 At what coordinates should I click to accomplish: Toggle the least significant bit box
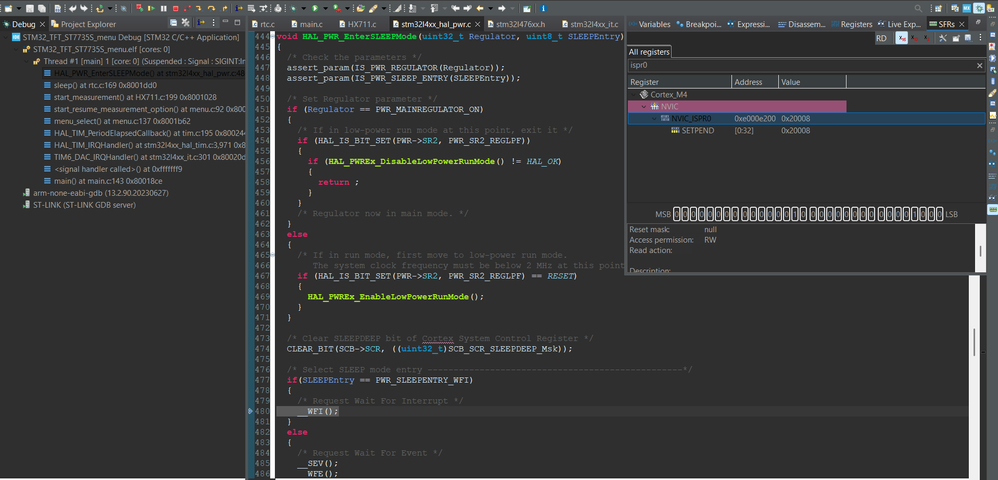(x=938, y=214)
